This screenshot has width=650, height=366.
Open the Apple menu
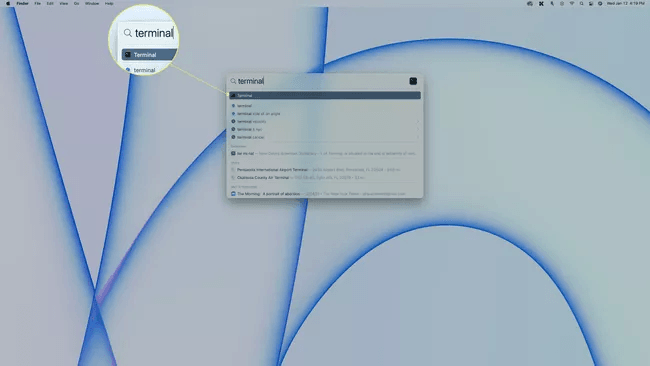tap(8, 3)
